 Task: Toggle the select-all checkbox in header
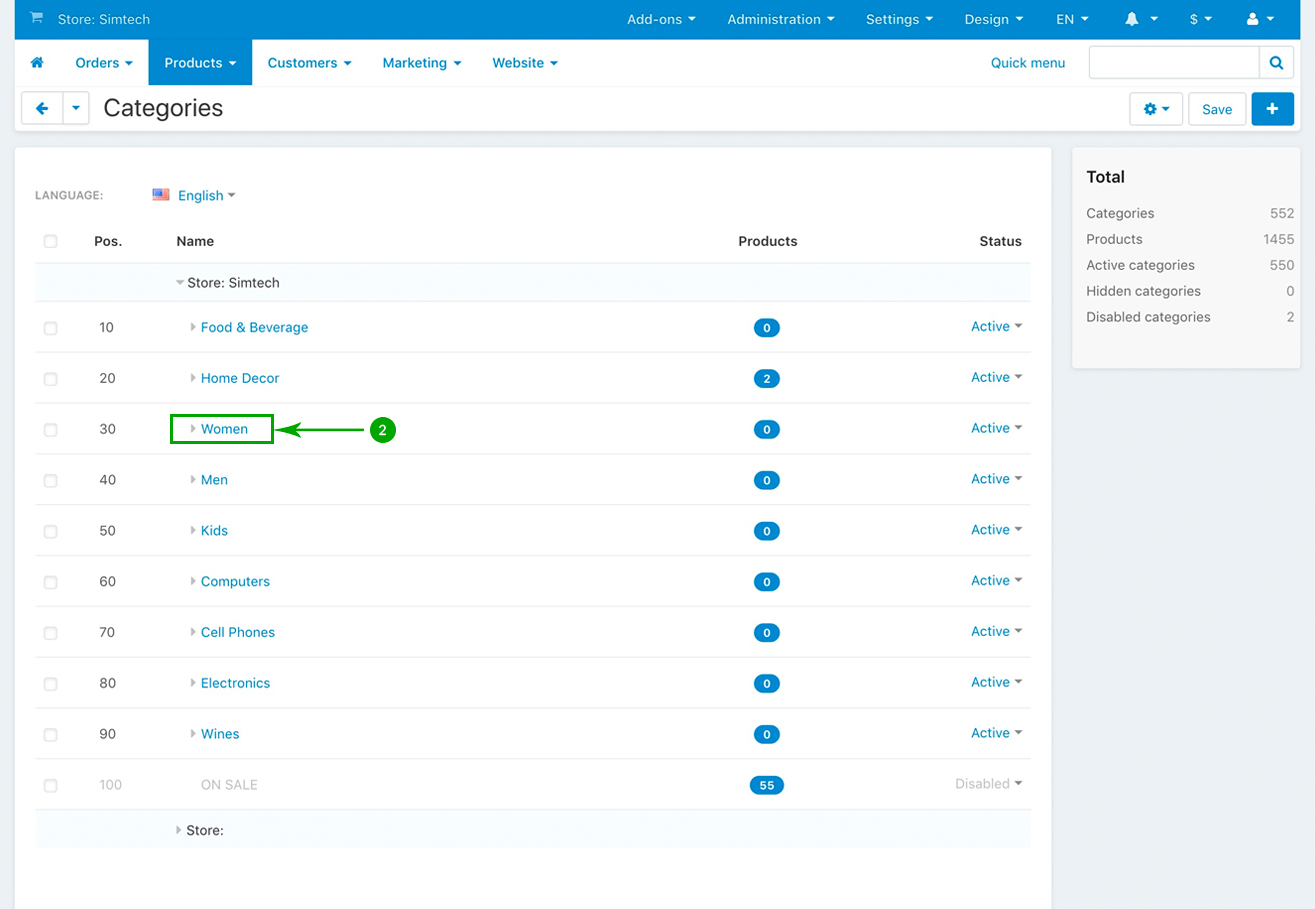pyautogui.click(x=51, y=241)
